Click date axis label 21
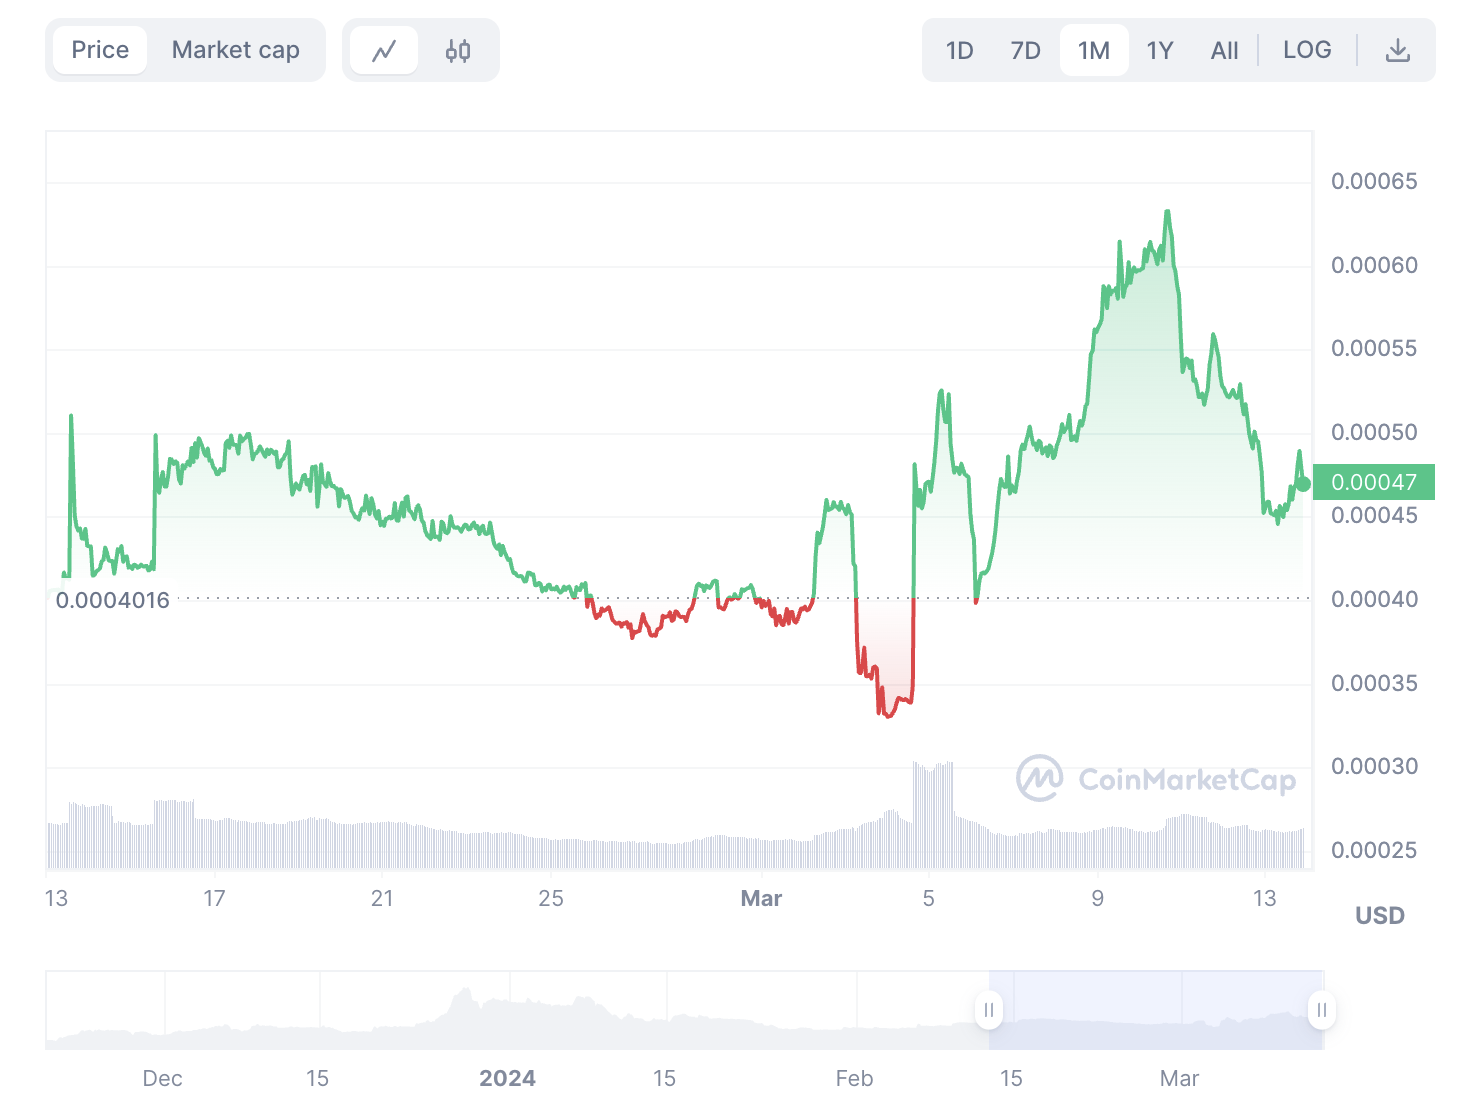This screenshot has width=1464, height=1116. (382, 898)
